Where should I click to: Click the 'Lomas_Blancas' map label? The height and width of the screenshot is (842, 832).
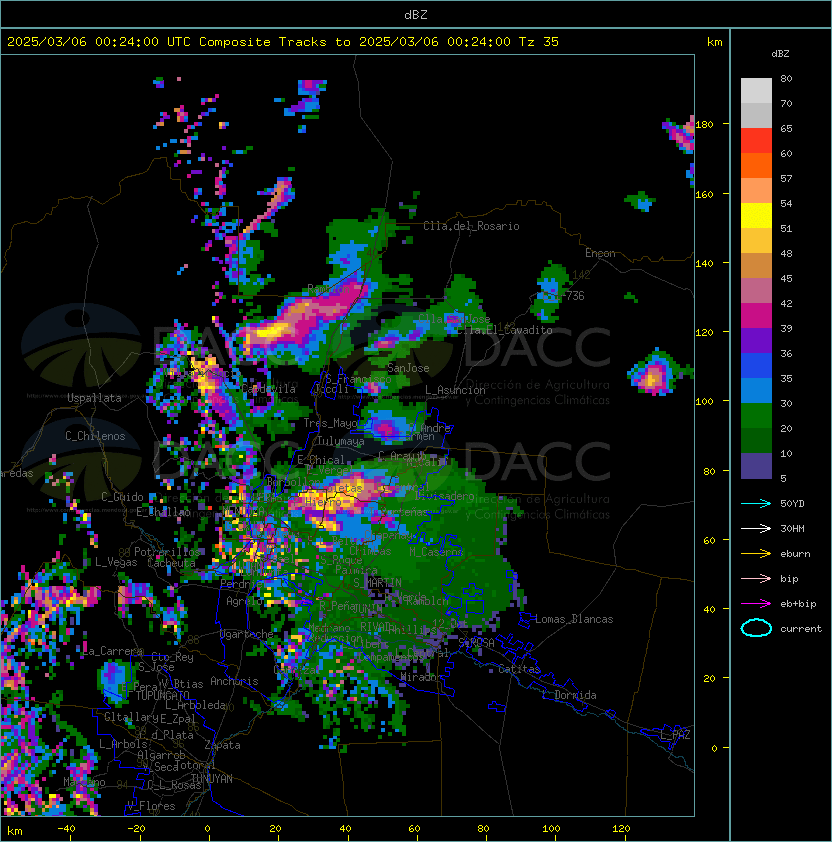click(574, 619)
